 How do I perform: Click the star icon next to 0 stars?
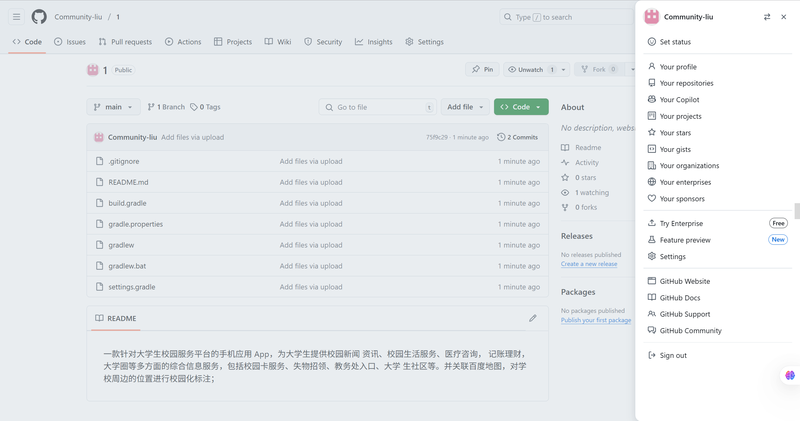[x=565, y=178]
